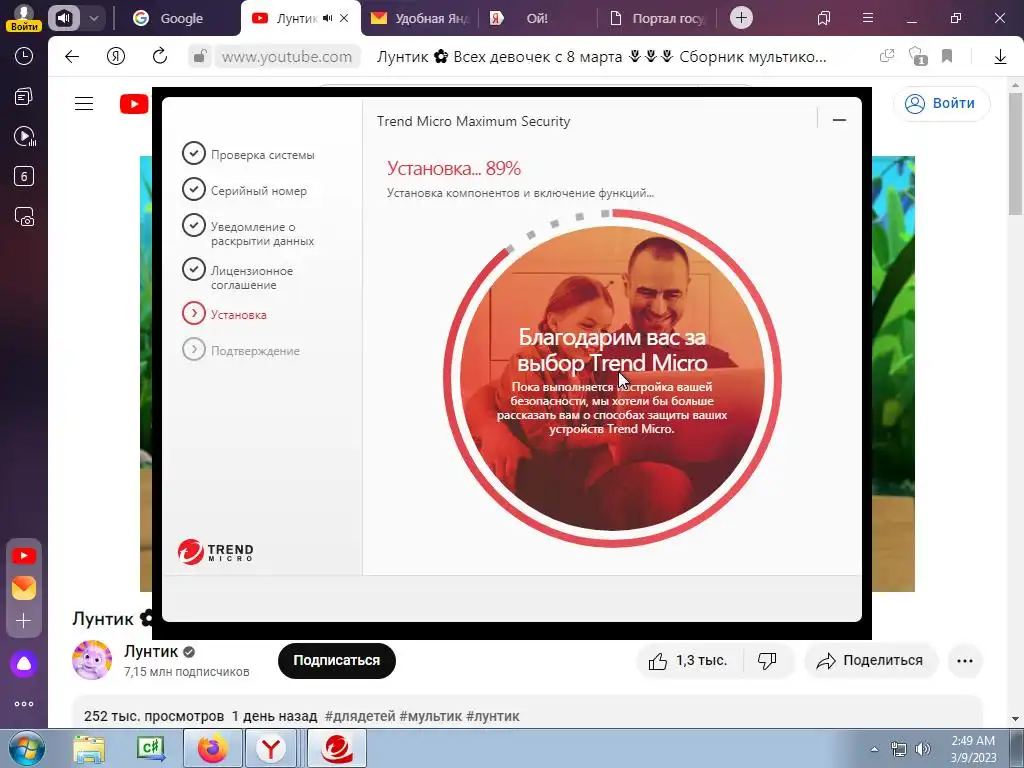Image resolution: width=1024 pixels, height=768 pixels.
Task: Open the YouTube hamburger guide menu
Action: (x=84, y=104)
